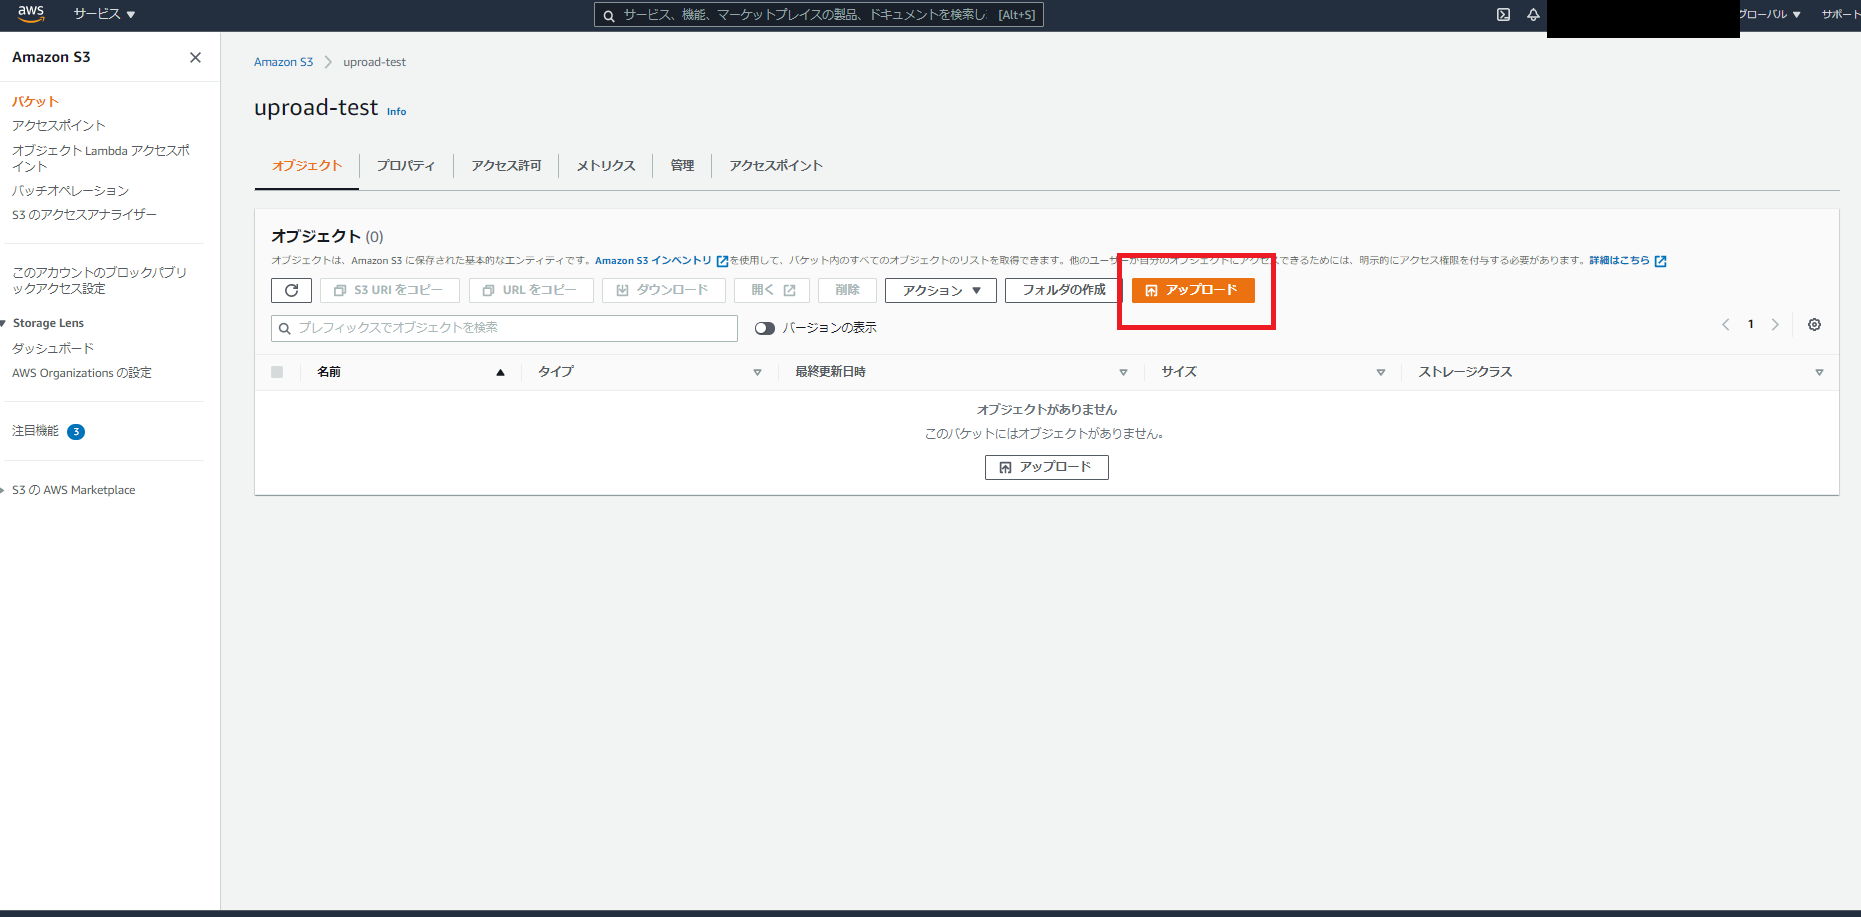Screen dimensions: 1861x917
Task: Click the orange アップロード button
Action: click(1193, 290)
